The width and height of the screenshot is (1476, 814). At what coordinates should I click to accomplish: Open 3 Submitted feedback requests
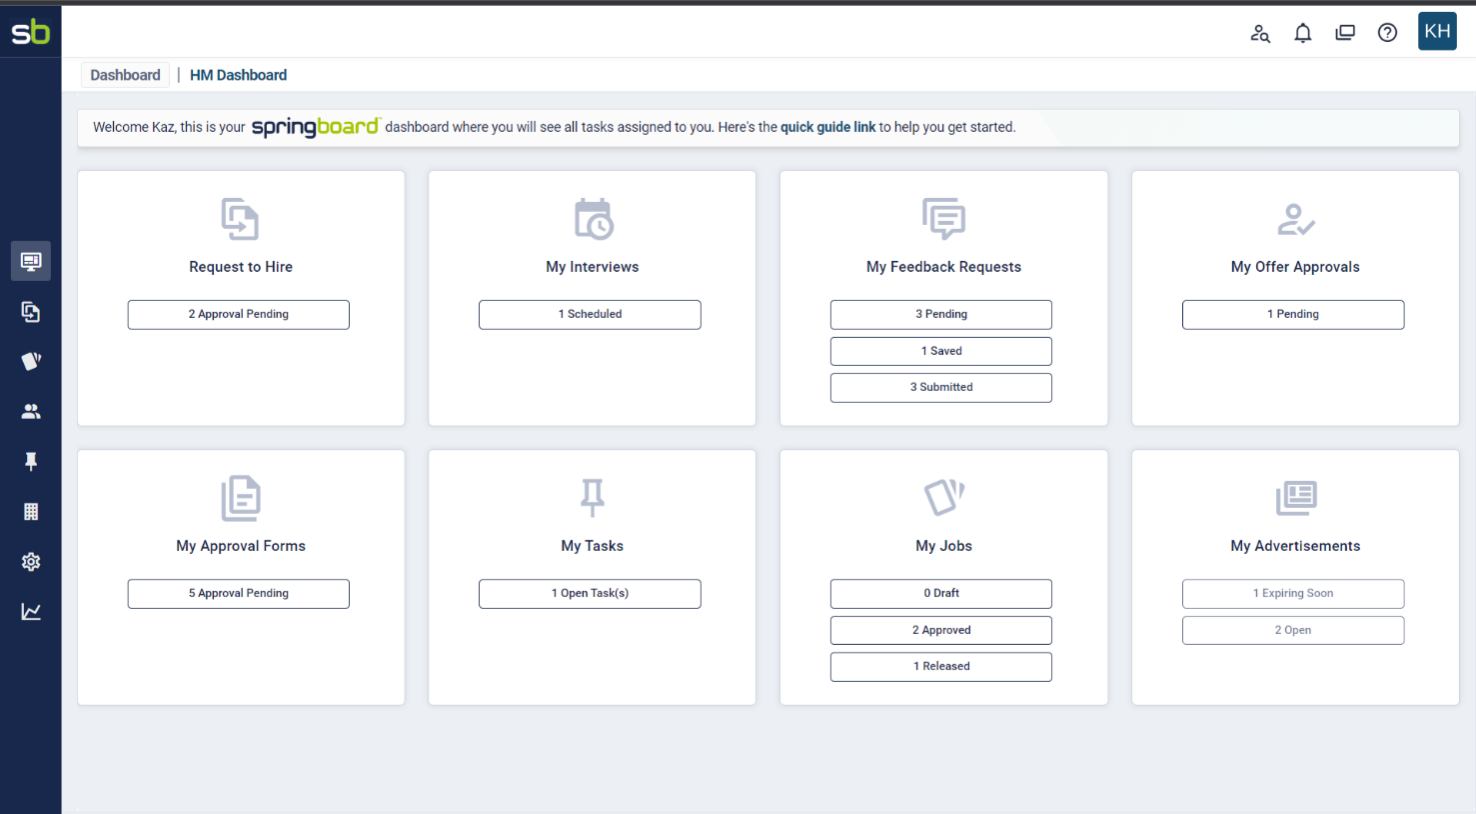tap(941, 387)
